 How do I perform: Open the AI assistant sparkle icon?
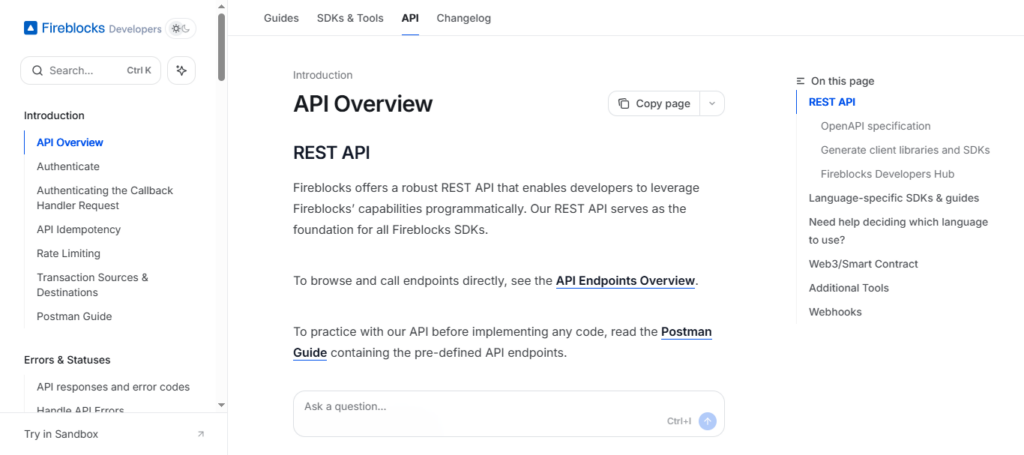coord(182,71)
